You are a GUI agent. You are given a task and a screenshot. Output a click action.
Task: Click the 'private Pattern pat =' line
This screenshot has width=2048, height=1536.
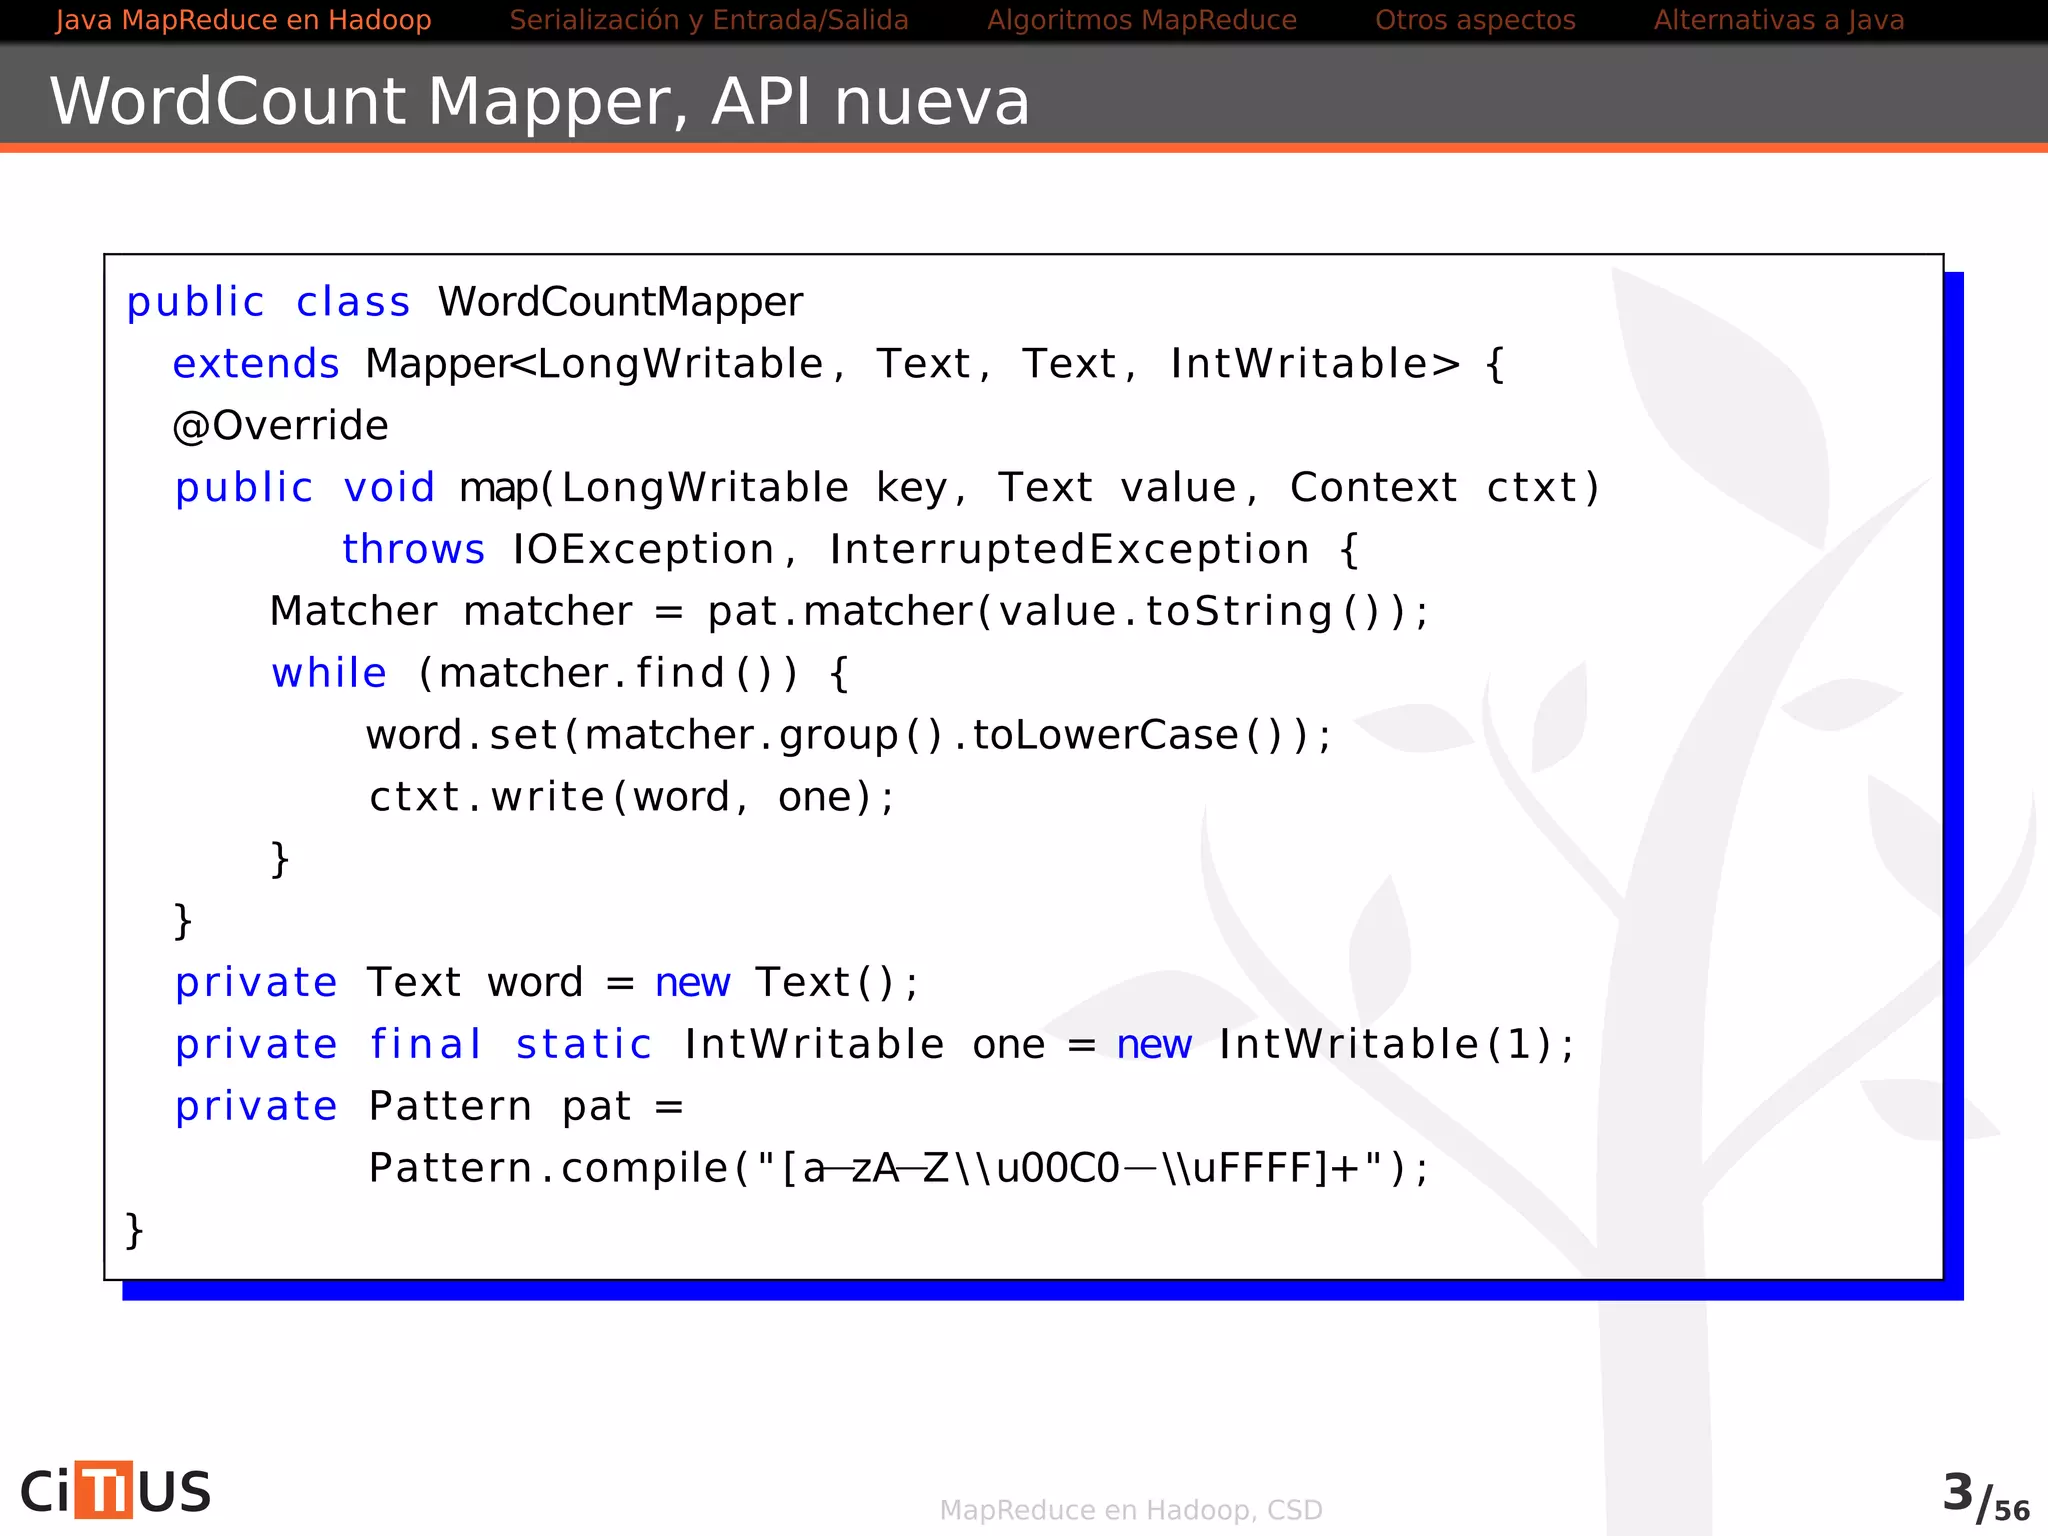429,1107
